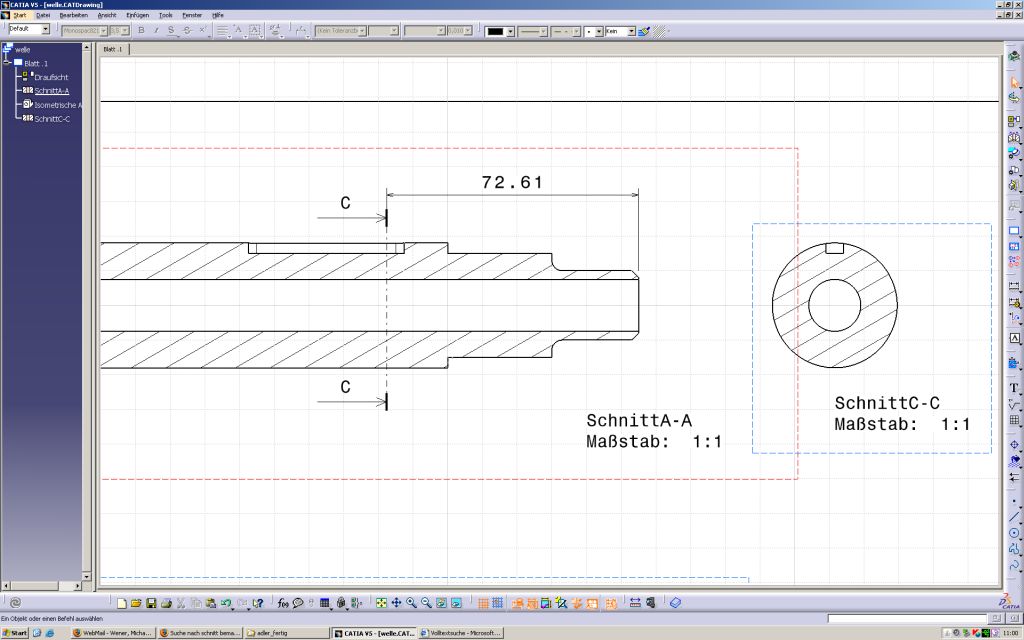
Task: Select Draufsicht in the specification tree
Action: tap(51, 77)
